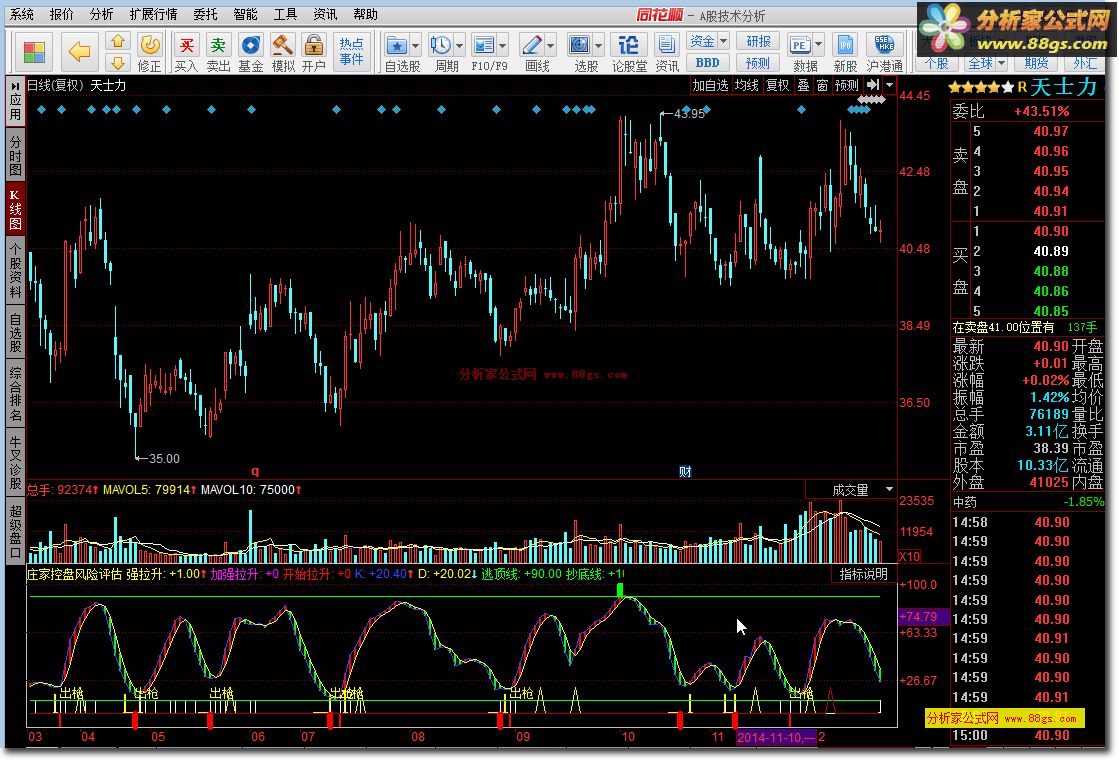The height and width of the screenshot is (761, 1119).
Task: Switch to the 个股资料 sidebar tab
Action: 15,269
